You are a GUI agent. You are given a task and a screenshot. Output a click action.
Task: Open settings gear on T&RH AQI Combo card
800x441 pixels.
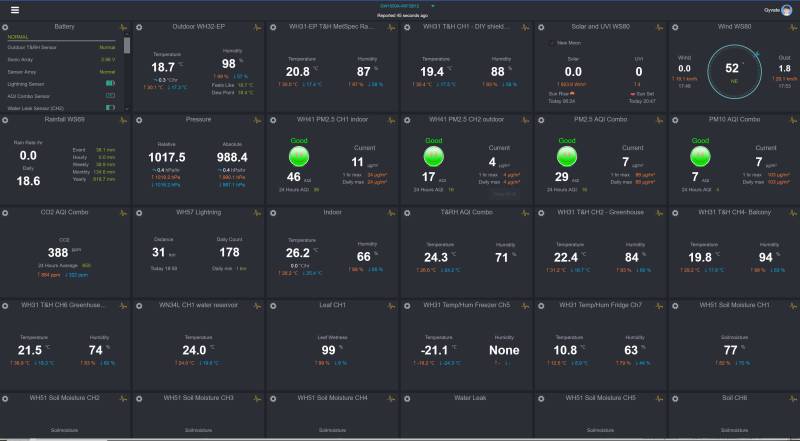(407, 213)
